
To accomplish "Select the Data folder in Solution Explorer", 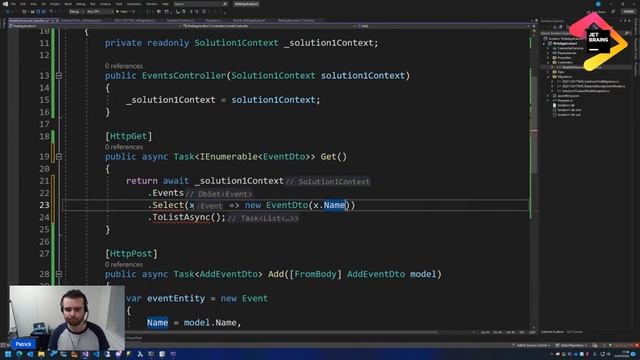I will (561, 72).
